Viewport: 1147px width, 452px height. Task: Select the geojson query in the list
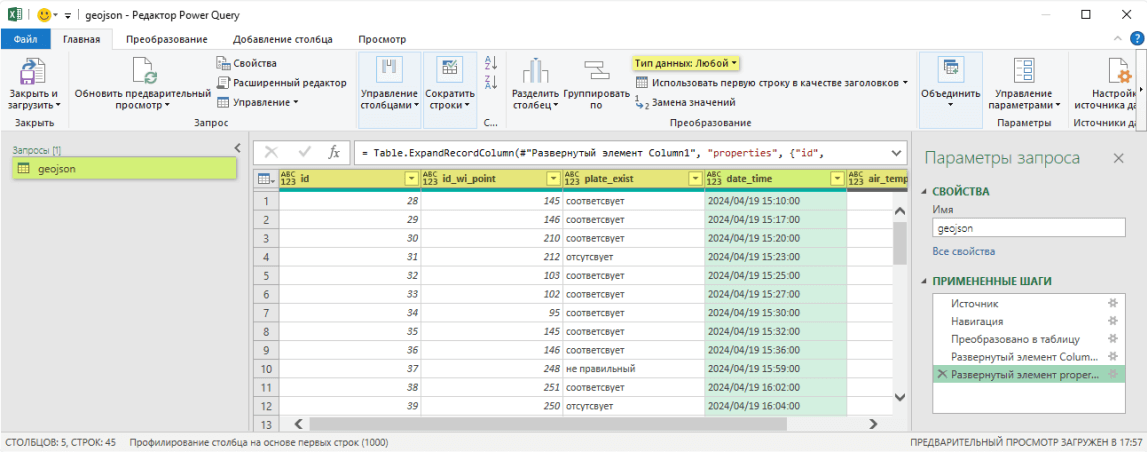57,169
